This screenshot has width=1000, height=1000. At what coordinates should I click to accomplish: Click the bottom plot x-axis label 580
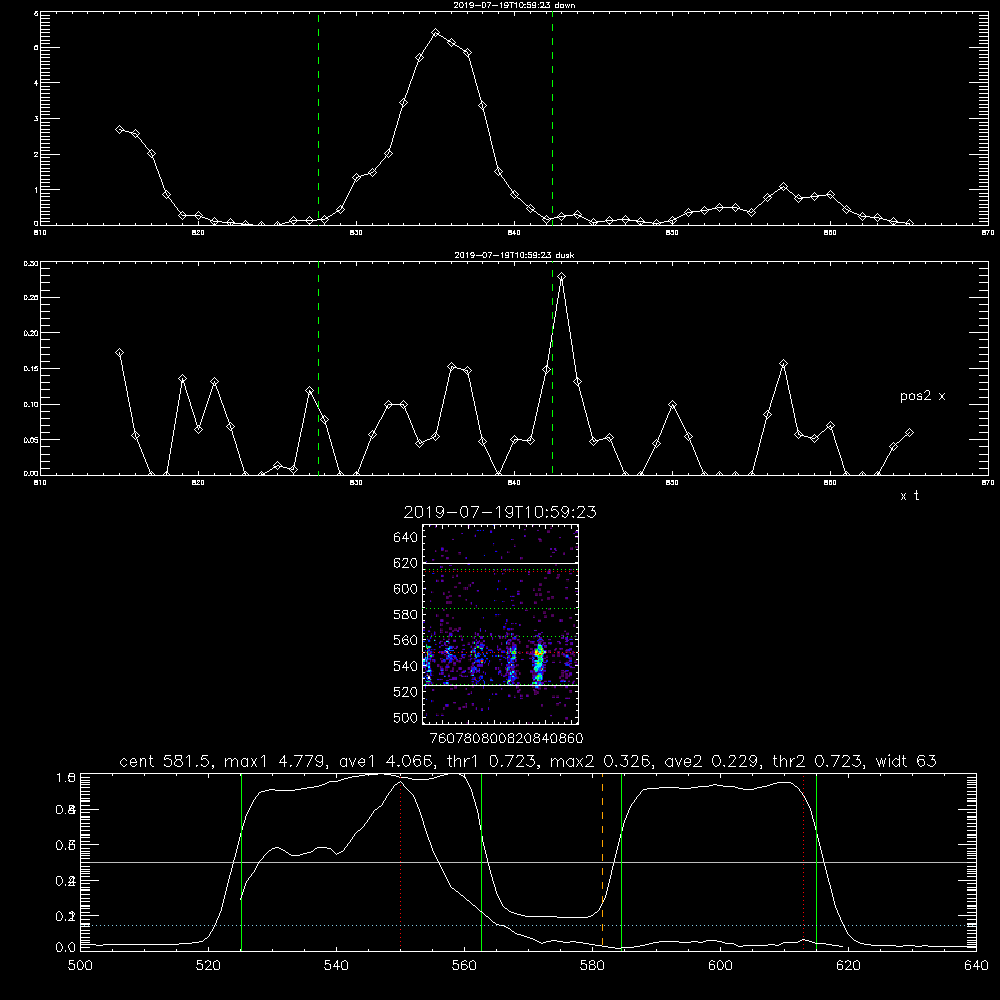tap(592, 966)
